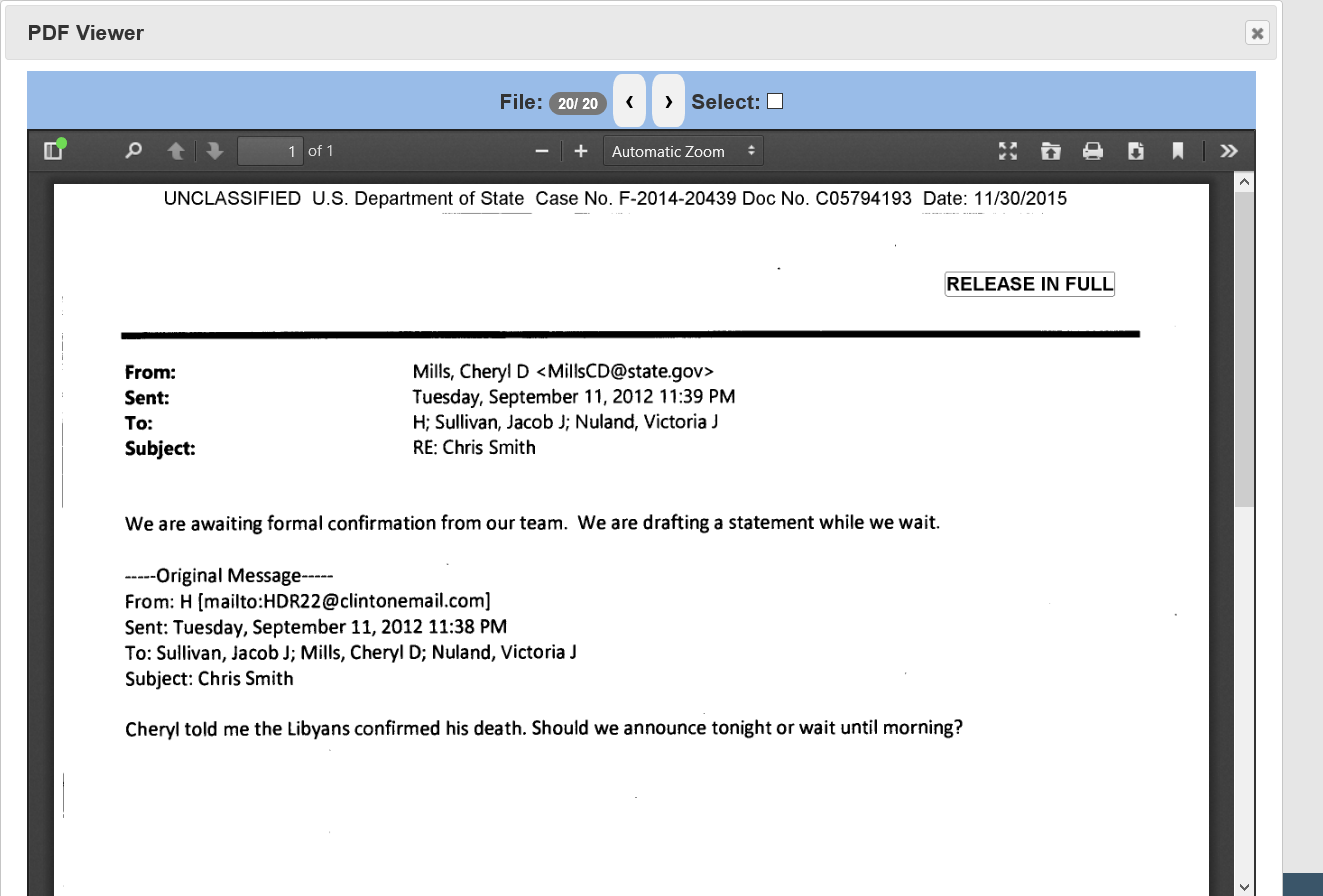Viewport: 1323px width, 896px height.
Task: Click the document scrollbar up arrow
Action: [1244, 182]
